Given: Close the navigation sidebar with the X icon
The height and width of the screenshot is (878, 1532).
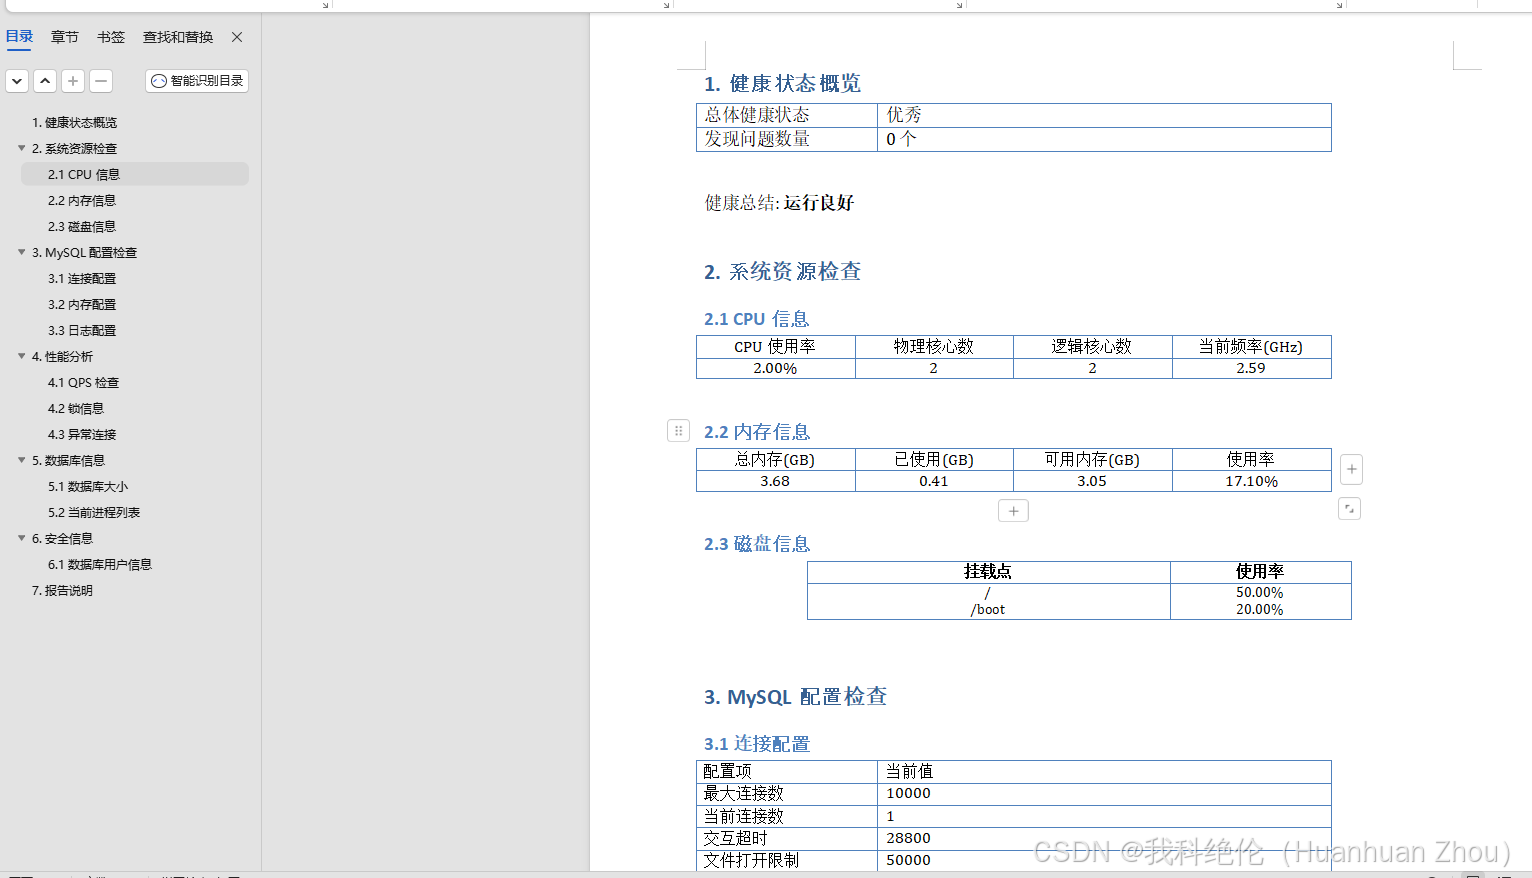Looking at the screenshot, I should point(236,37).
